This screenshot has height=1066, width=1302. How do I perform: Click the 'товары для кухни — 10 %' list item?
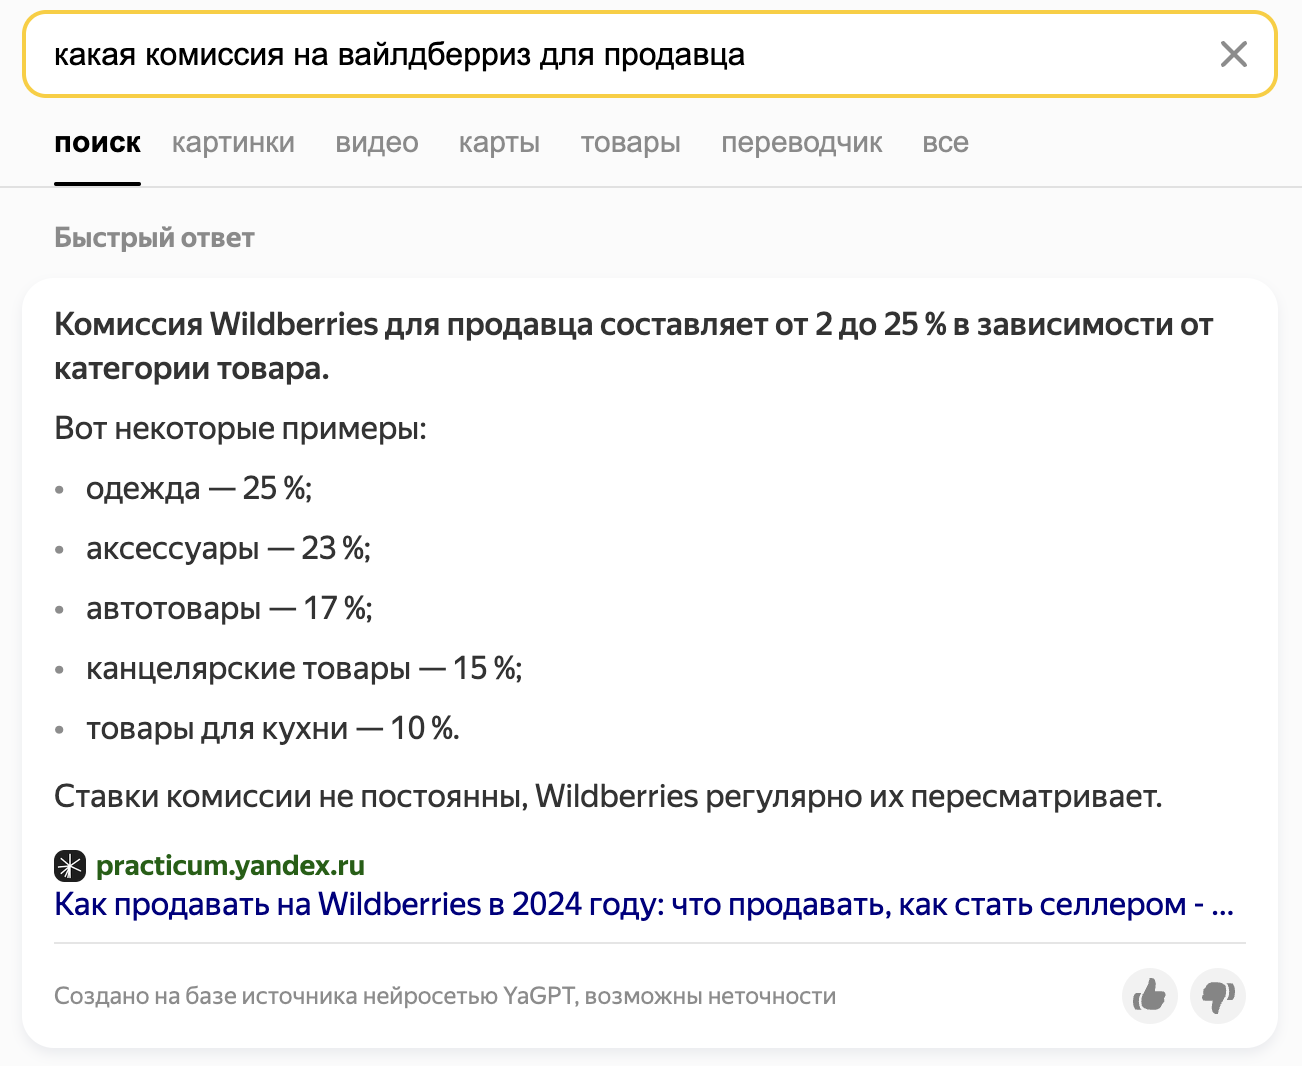pyautogui.click(x=273, y=728)
